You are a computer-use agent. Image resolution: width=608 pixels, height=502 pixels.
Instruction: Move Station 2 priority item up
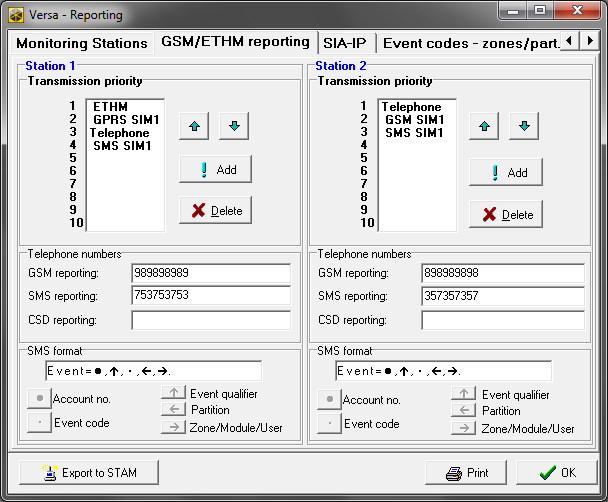click(484, 126)
